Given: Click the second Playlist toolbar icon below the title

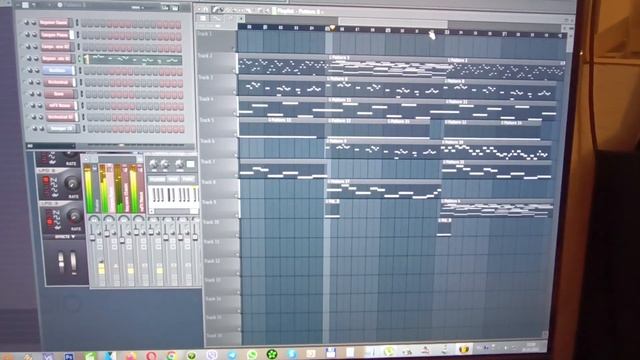Looking at the screenshot, I should 216,18.
